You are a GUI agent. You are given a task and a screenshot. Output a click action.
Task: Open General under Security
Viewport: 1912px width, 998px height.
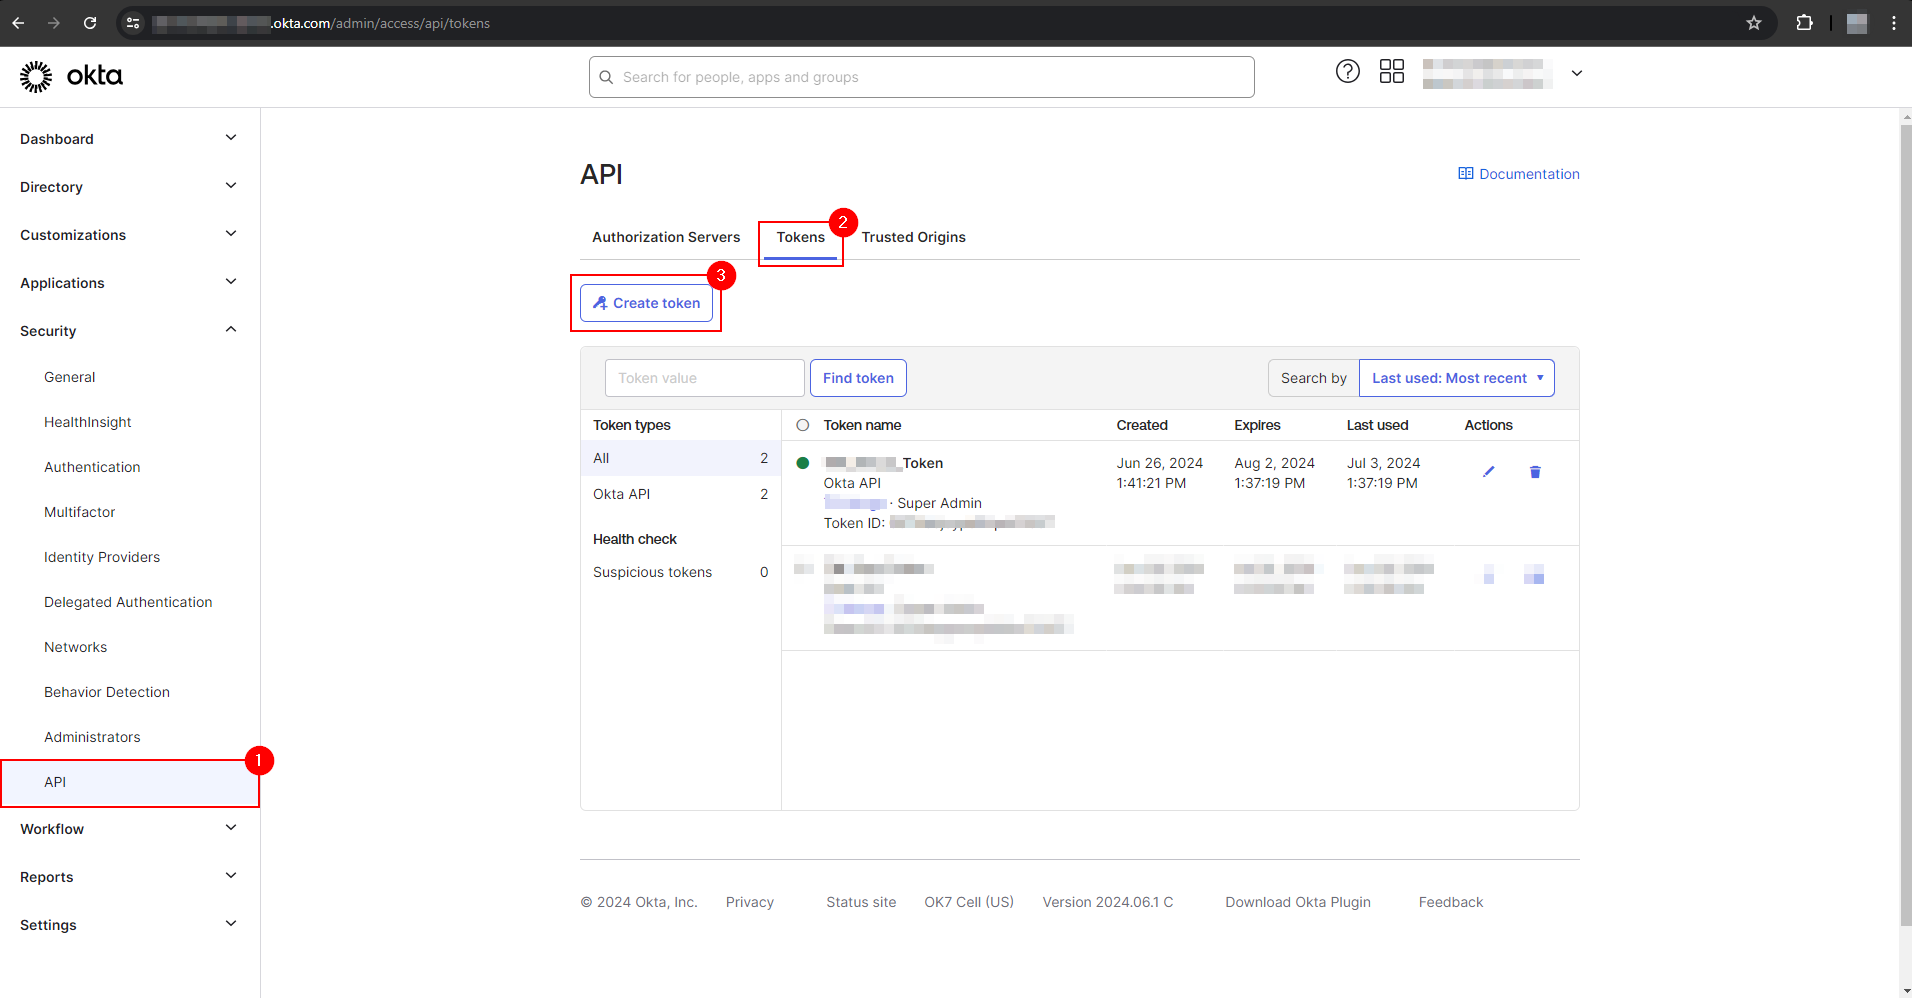(70, 377)
